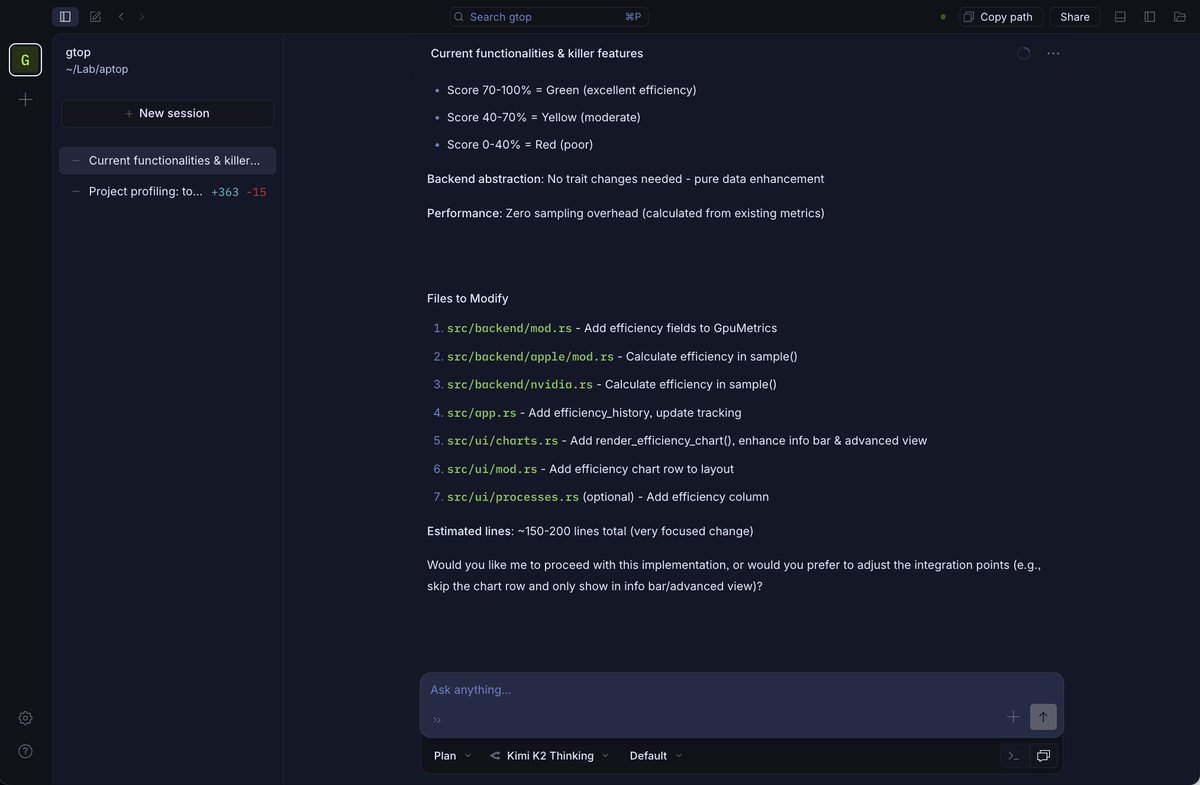The width and height of the screenshot is (1200, 785).
Task: Click the Estimated lines text
Action: (x=590, y=531)
